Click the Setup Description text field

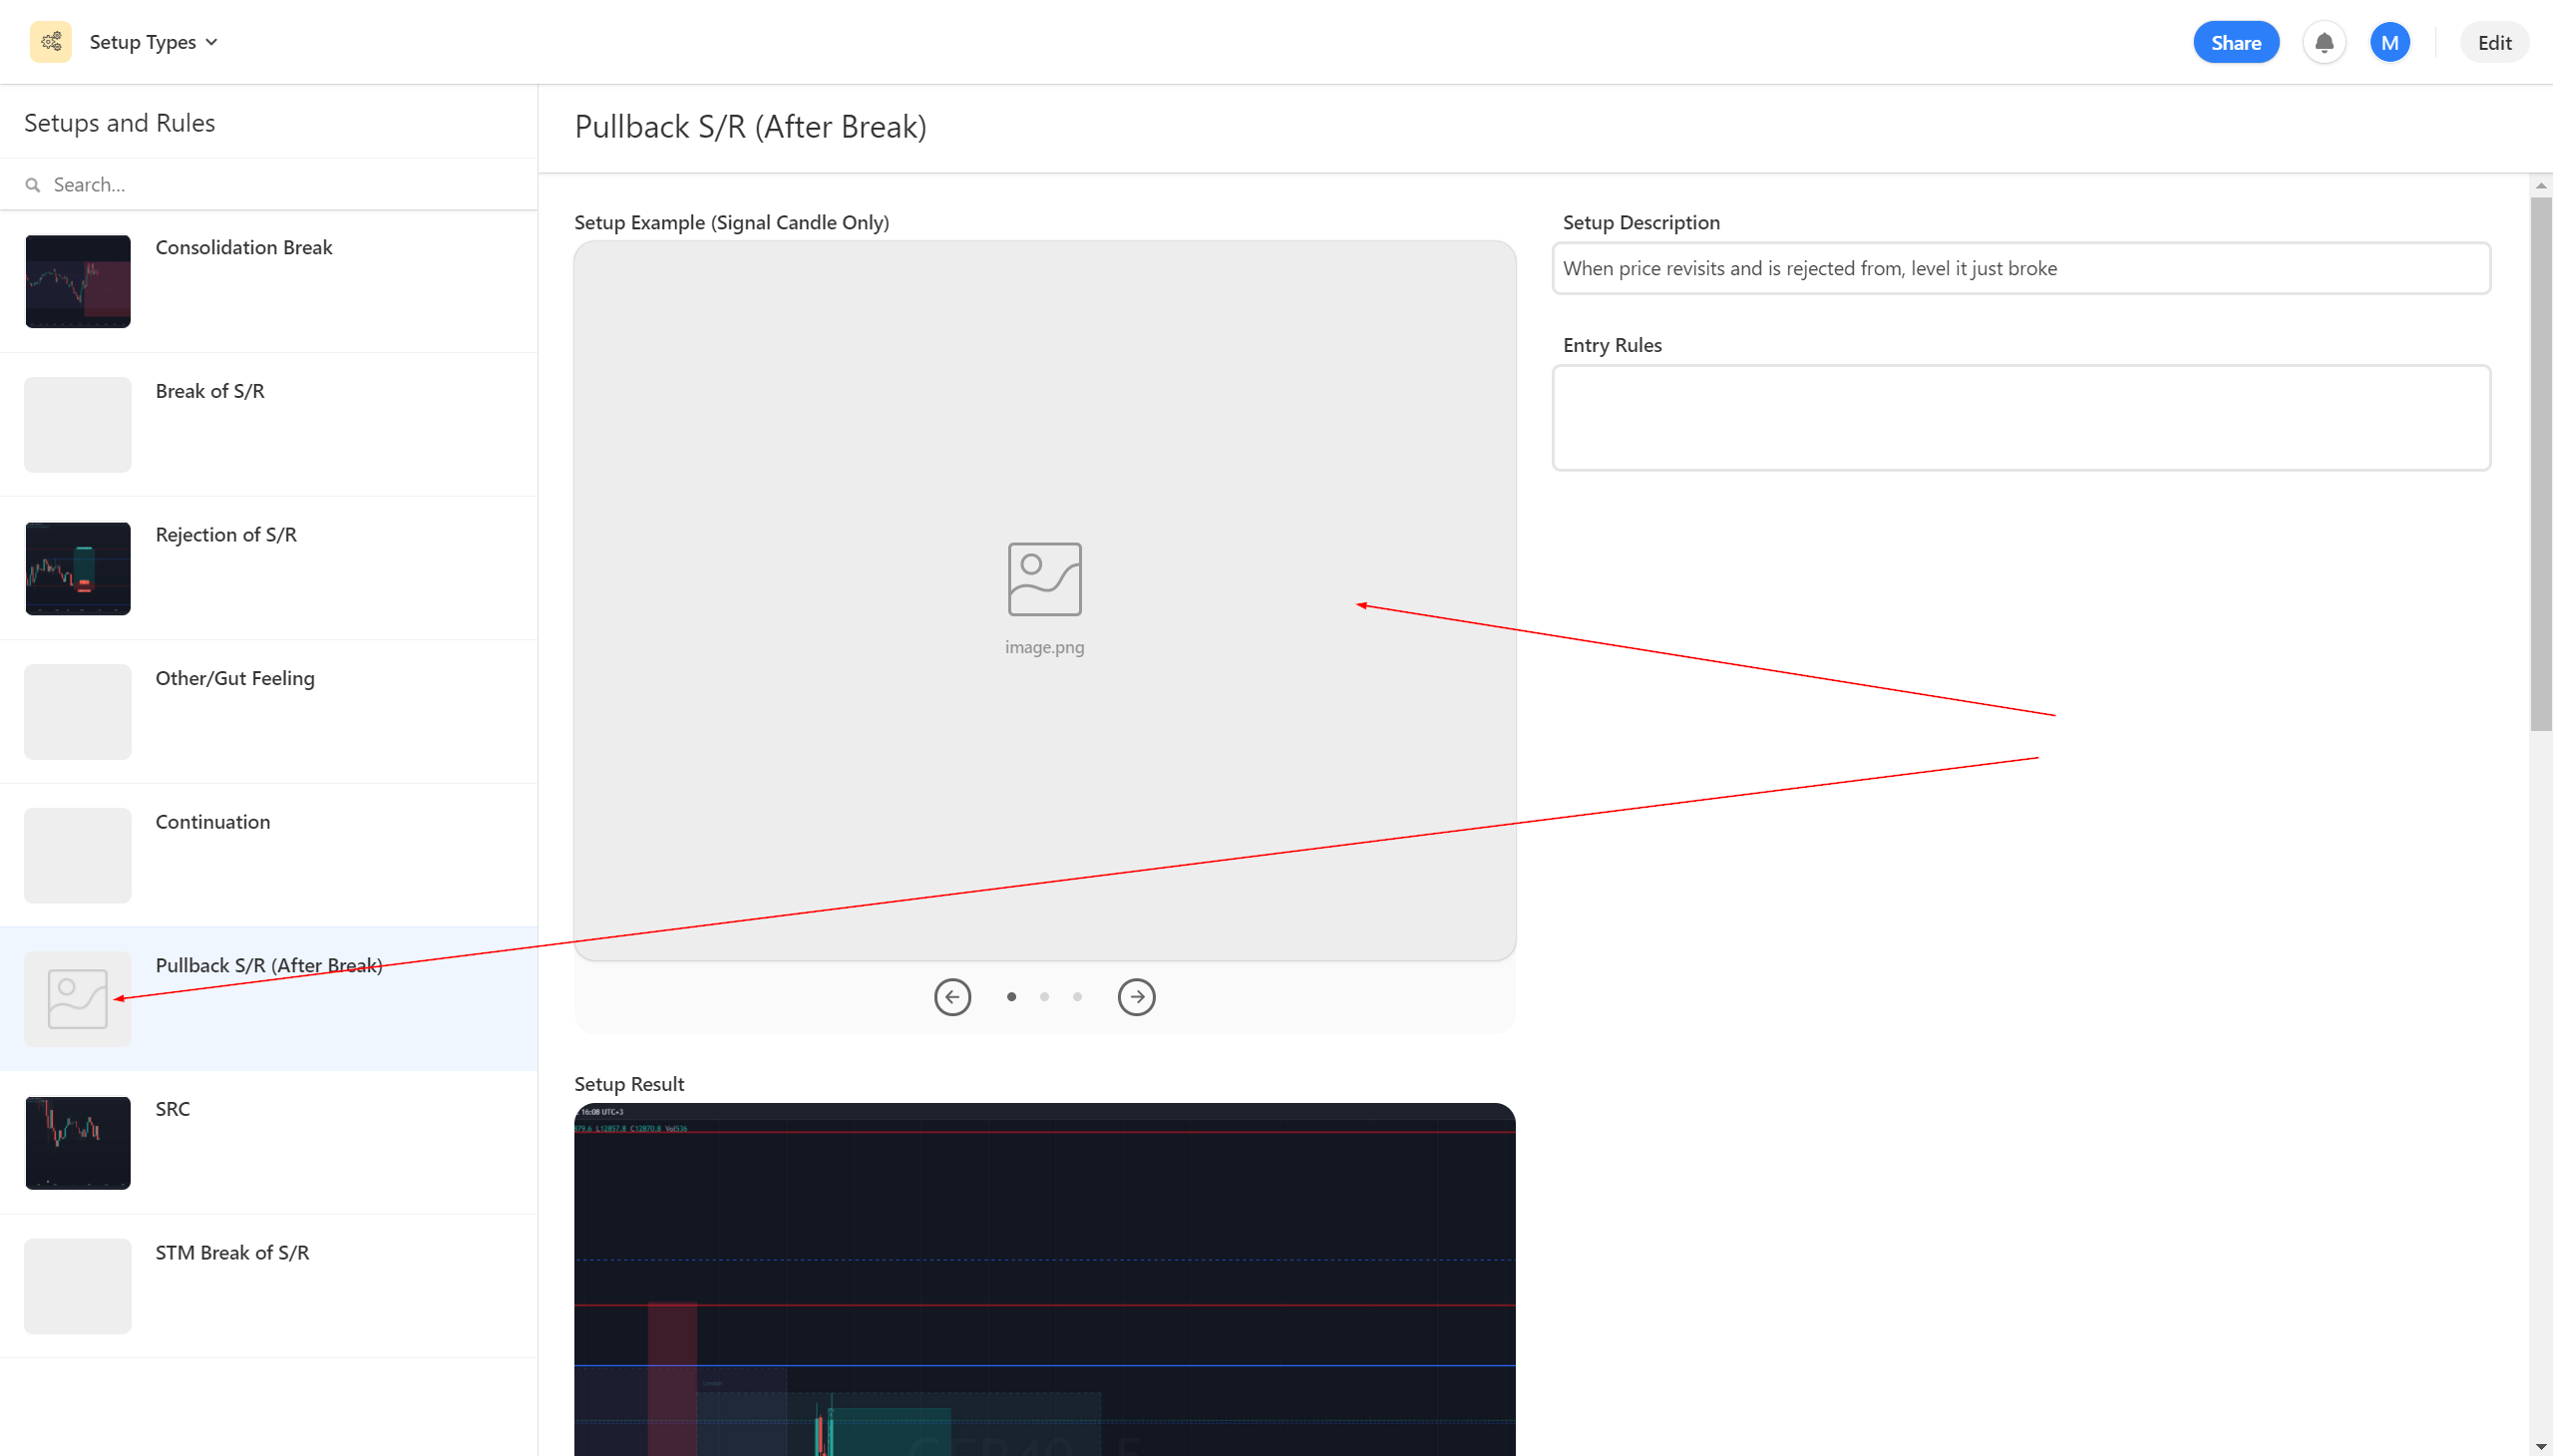[2021, 268]
